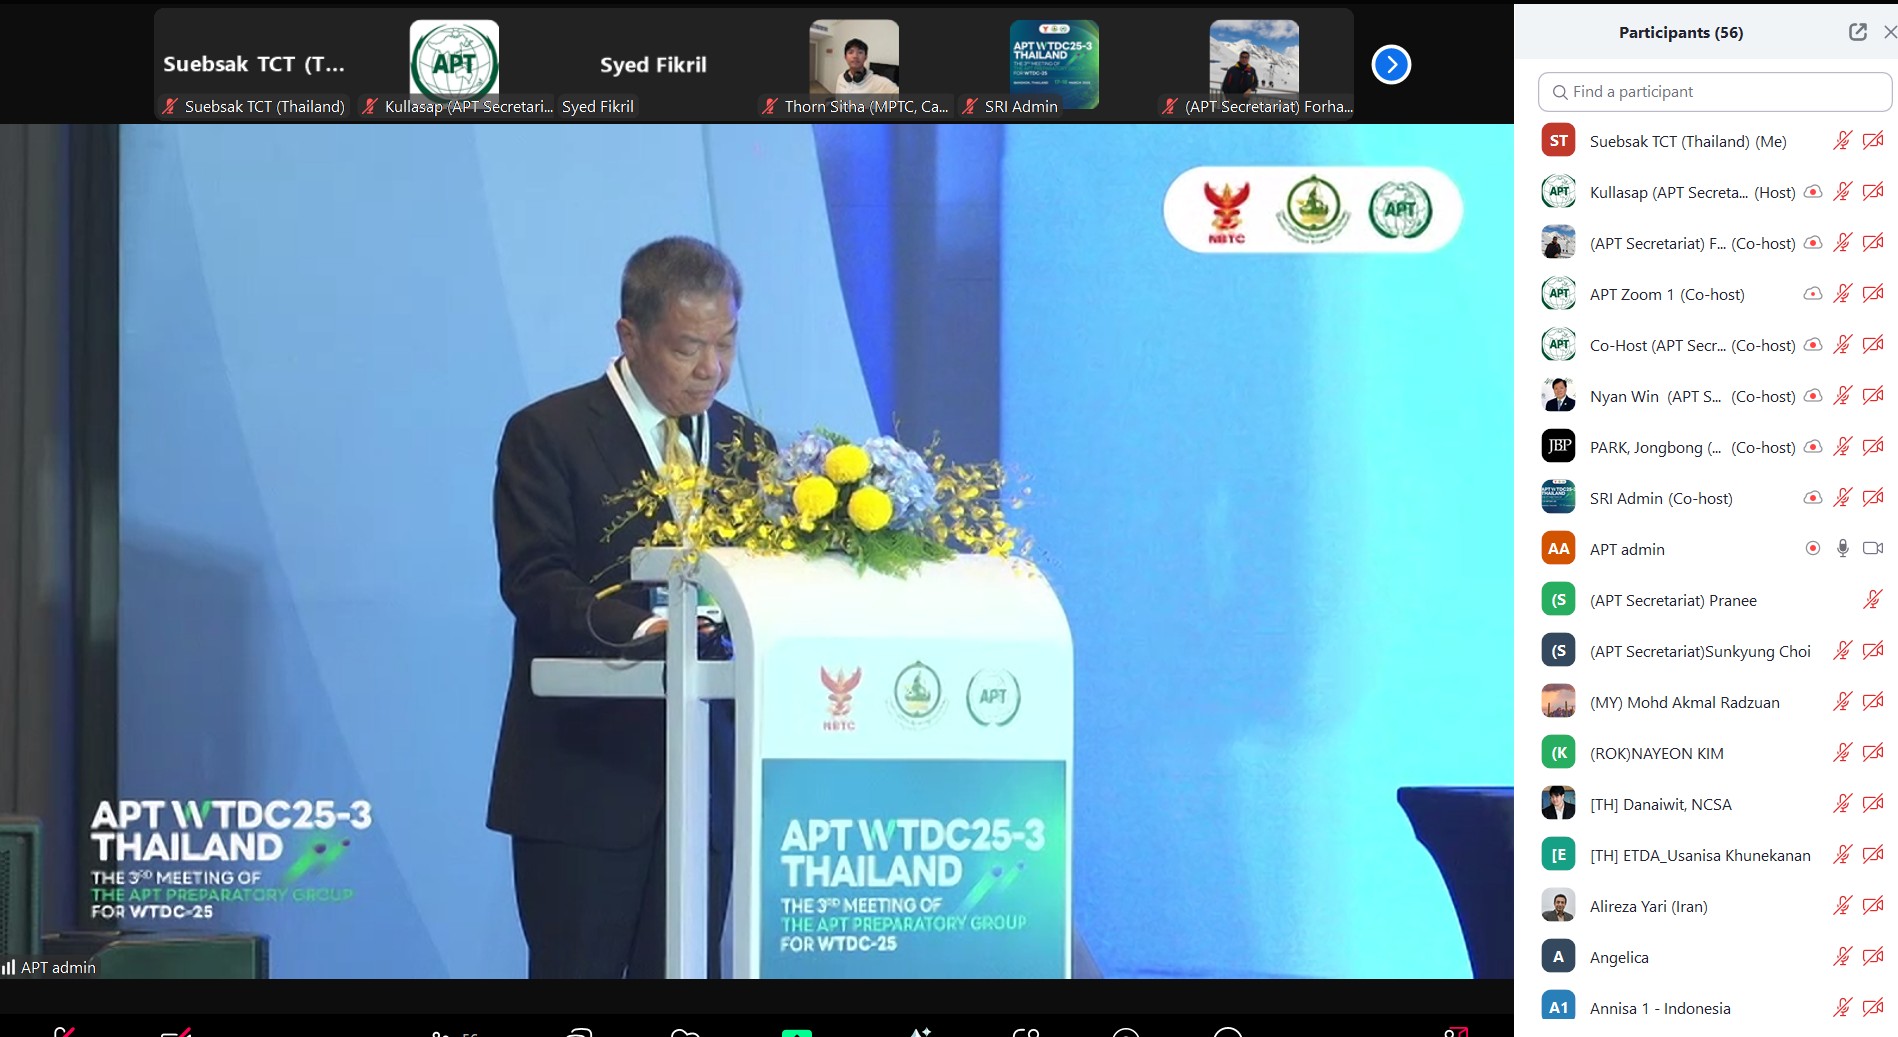The width and height of the screenshot is (1898, 1037).
Task: Click red recording dot on APT admin row
Action: pyautogui.click(x=1812, y=548)
